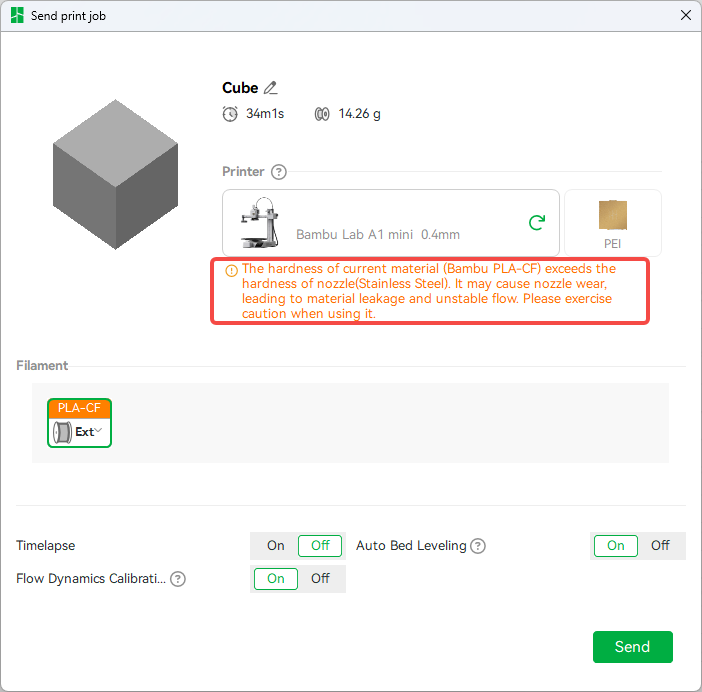Viewport: 702px width, 692px height.
Task: Set Auto Bed Leveling to On
Action: coord(616,546)
